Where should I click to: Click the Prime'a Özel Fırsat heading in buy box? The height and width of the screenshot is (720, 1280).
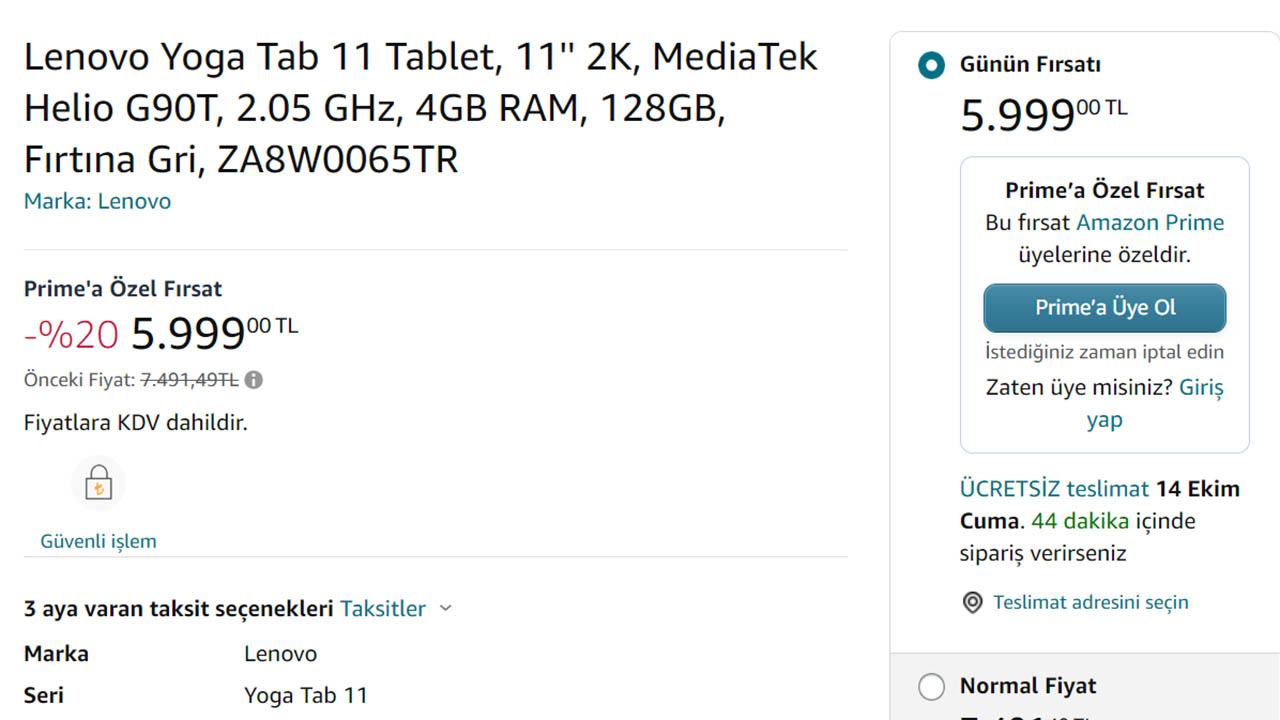pyautogui.click(x=1104, y=190)
